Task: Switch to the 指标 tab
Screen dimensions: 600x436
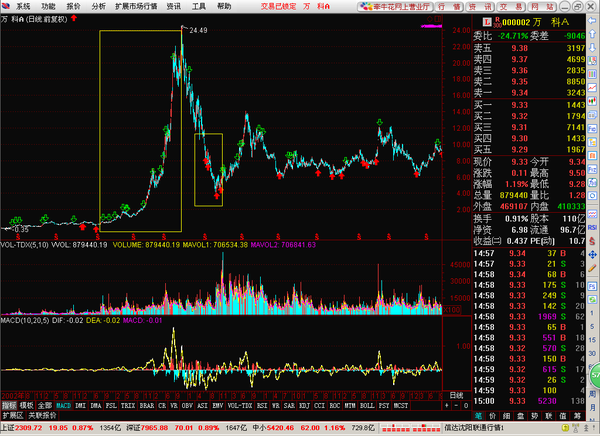Action: pyautogui.click(x=9, y=405)
